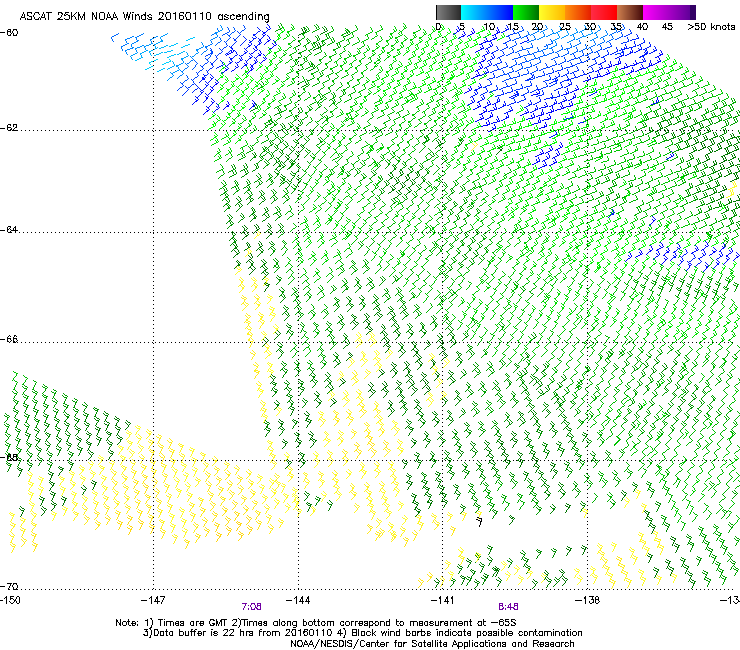Viewport: 740px width, 650px height.
Task: Select the '-64' latitude axis label
Action: tap(9, 230)
